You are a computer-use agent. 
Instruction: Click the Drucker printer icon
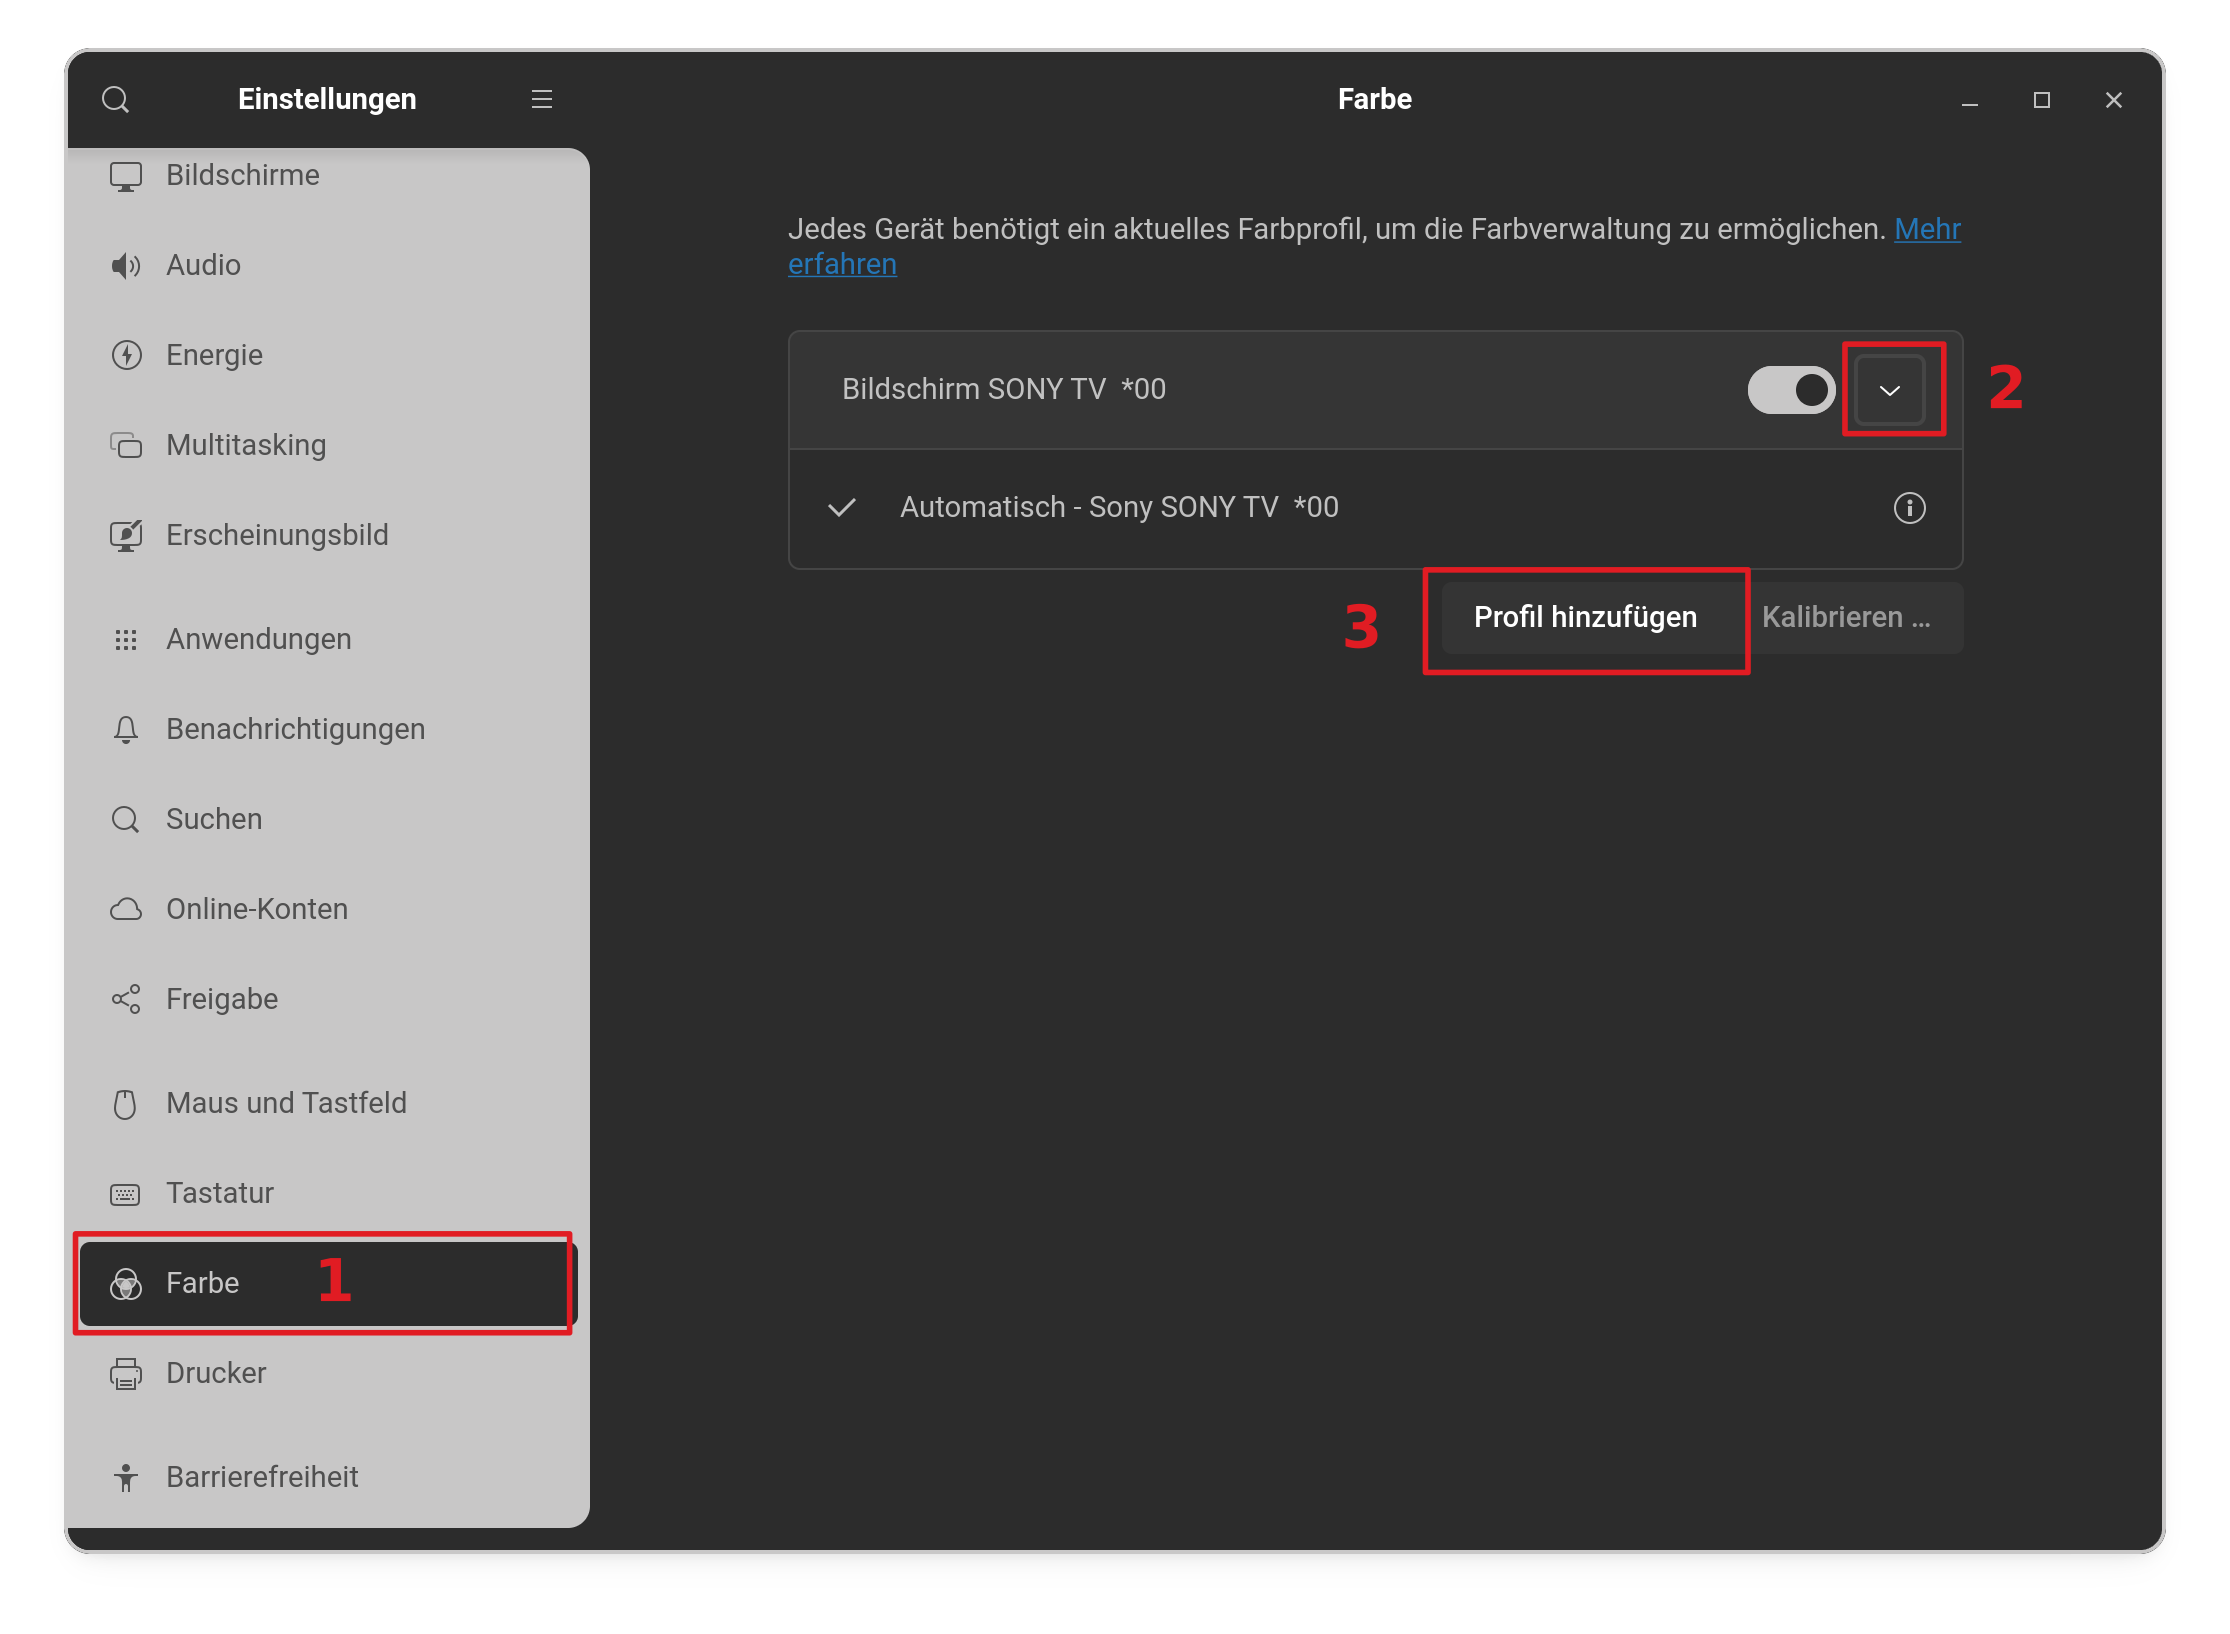(x=126, y=1374)
